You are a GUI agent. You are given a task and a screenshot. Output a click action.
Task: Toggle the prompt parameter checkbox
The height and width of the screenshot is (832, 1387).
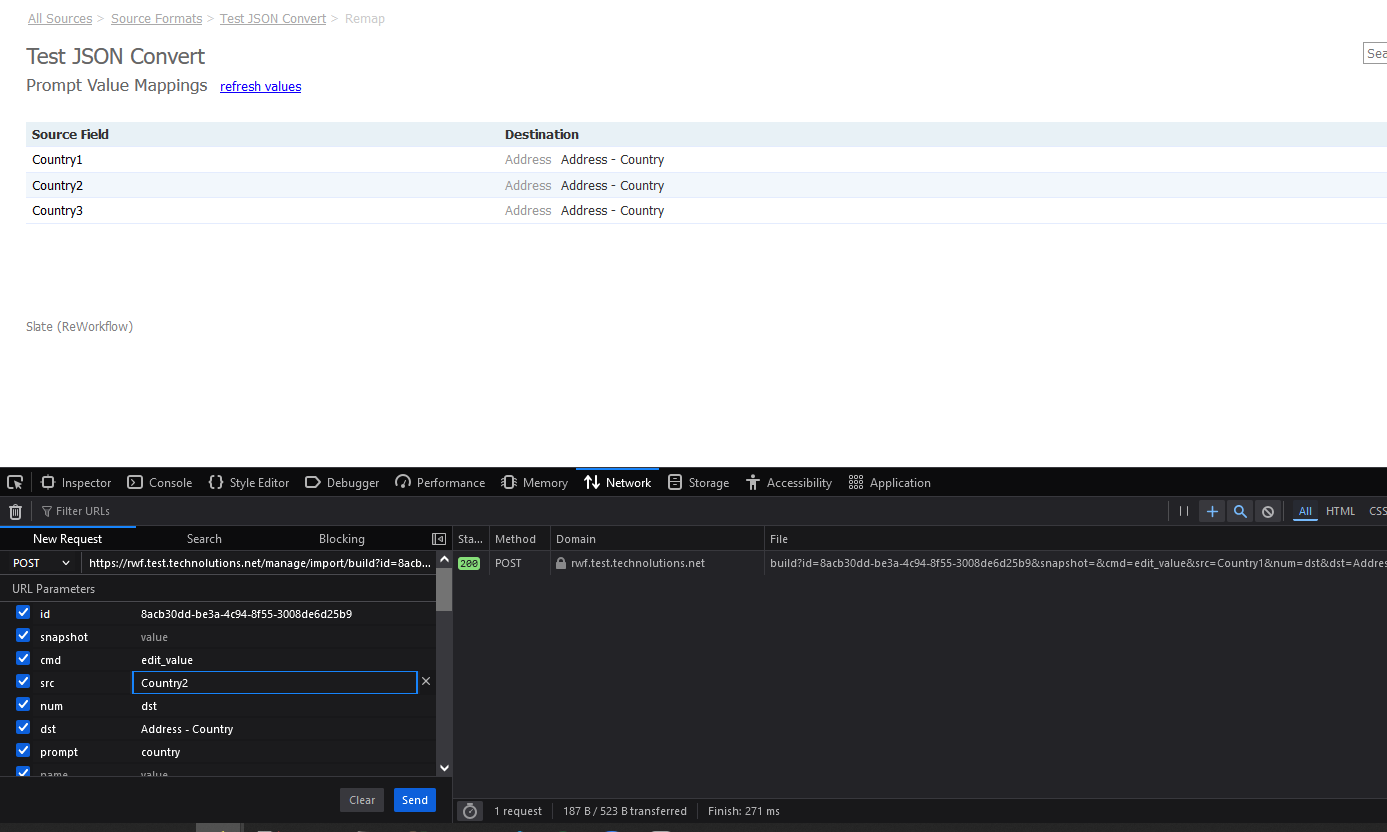click(x=23, y=750)
